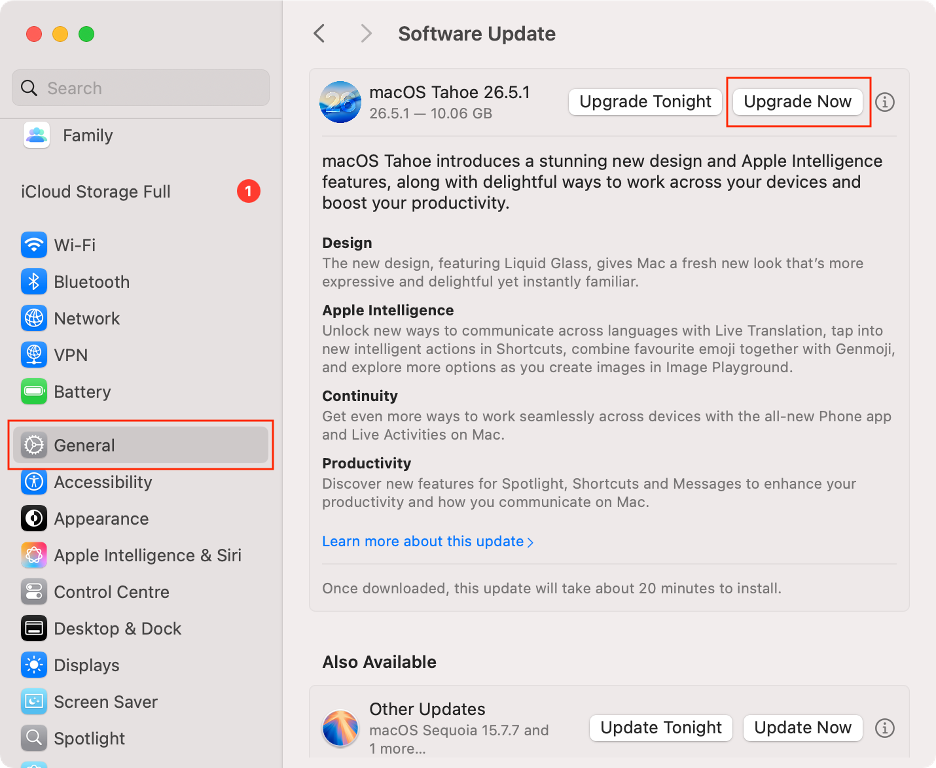Open the Network globe icon

[34, 319]
